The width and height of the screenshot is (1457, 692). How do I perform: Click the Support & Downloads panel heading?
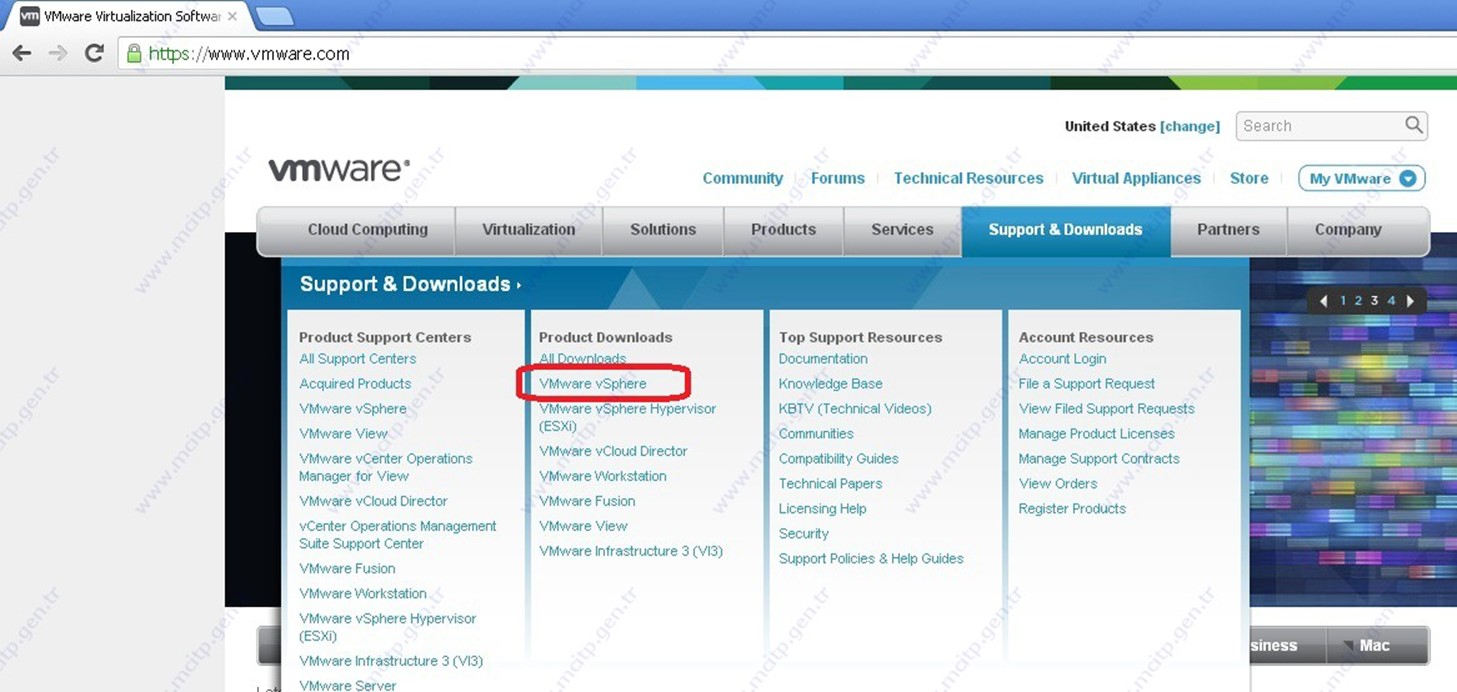click(410, 285)
